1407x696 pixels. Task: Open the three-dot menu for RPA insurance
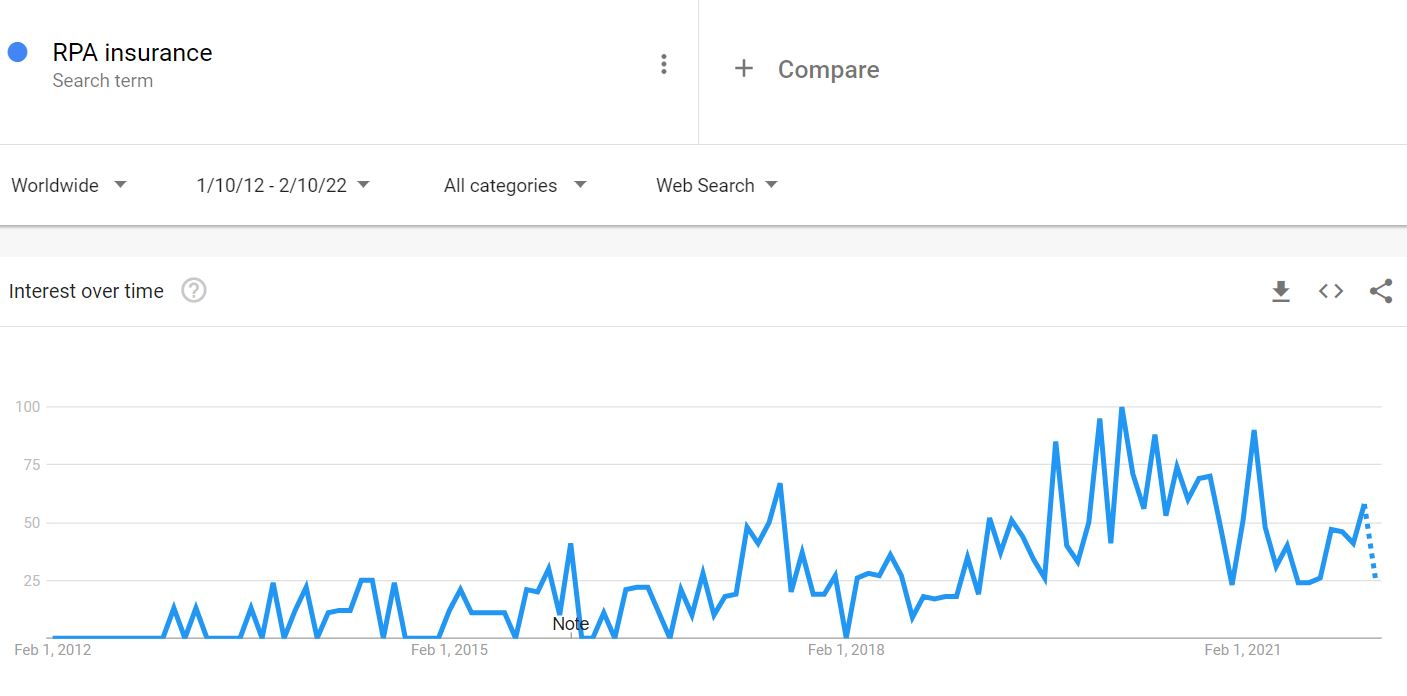(663, 65)
